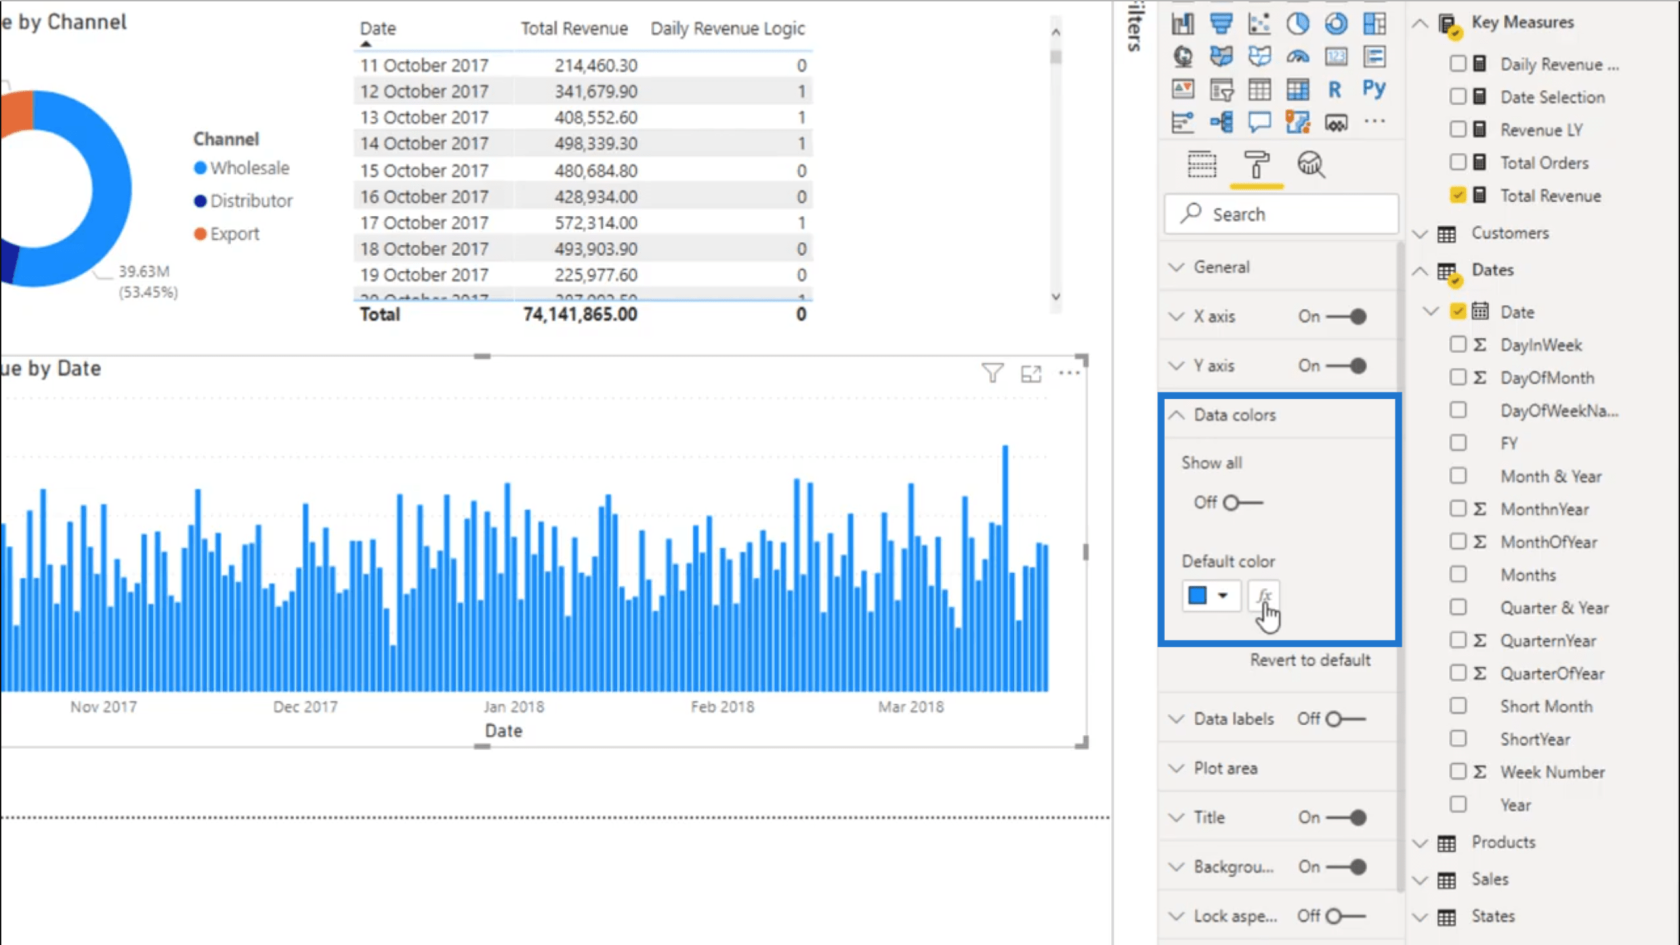This screenshot has height=945, width=1680.
Task: Uncheck the Total Revenue checkbox
Action: point(1458,195)
